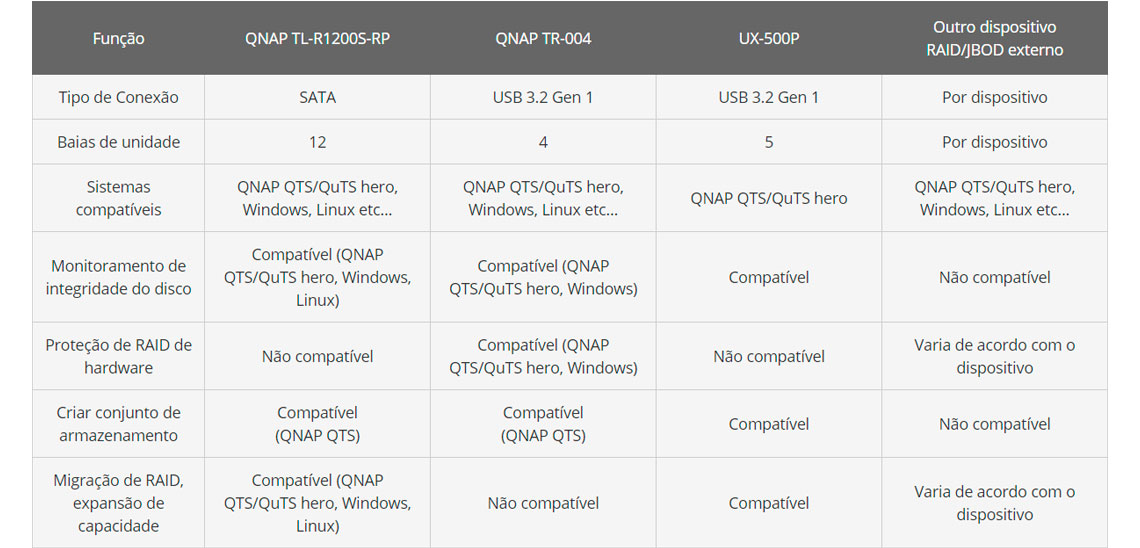Click the "Criar conjunto de armazenamento" label
Image resolution: width=1140 pixels, height=548 pixels.
pos(118,424)
